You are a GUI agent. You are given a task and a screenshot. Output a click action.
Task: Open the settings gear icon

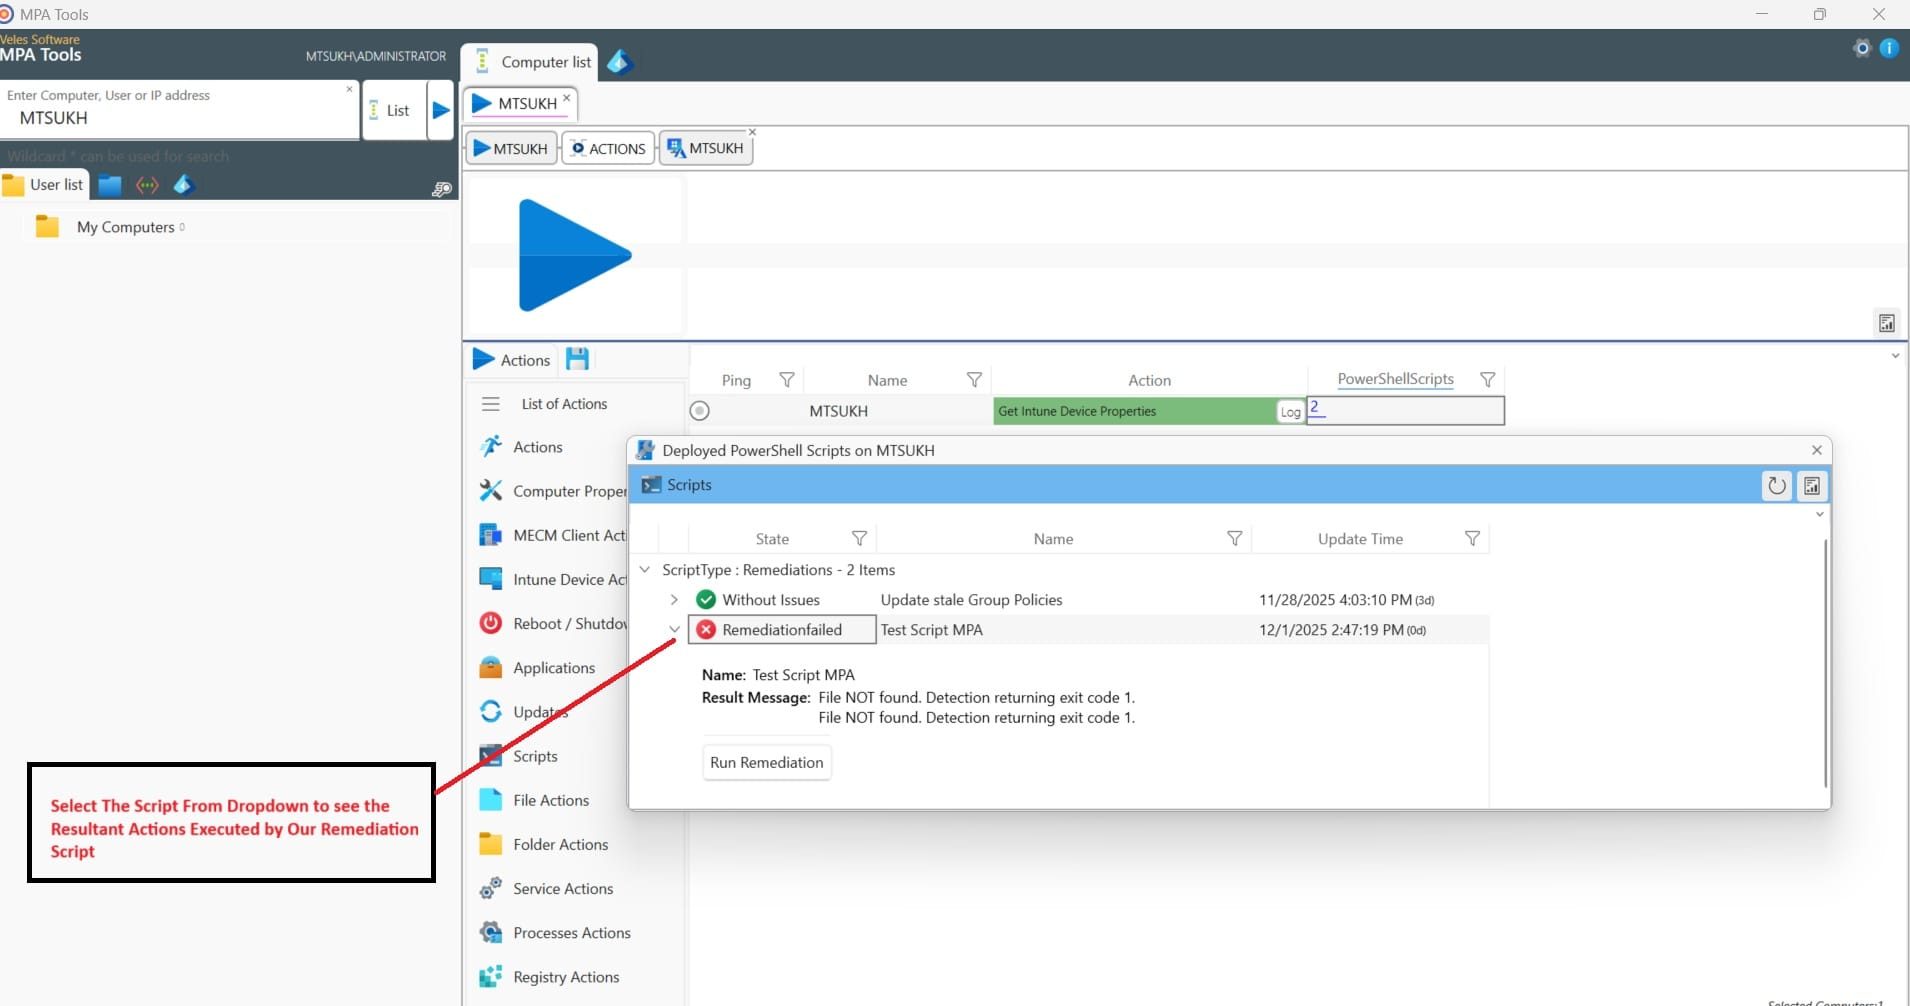tap(1861, 48)
